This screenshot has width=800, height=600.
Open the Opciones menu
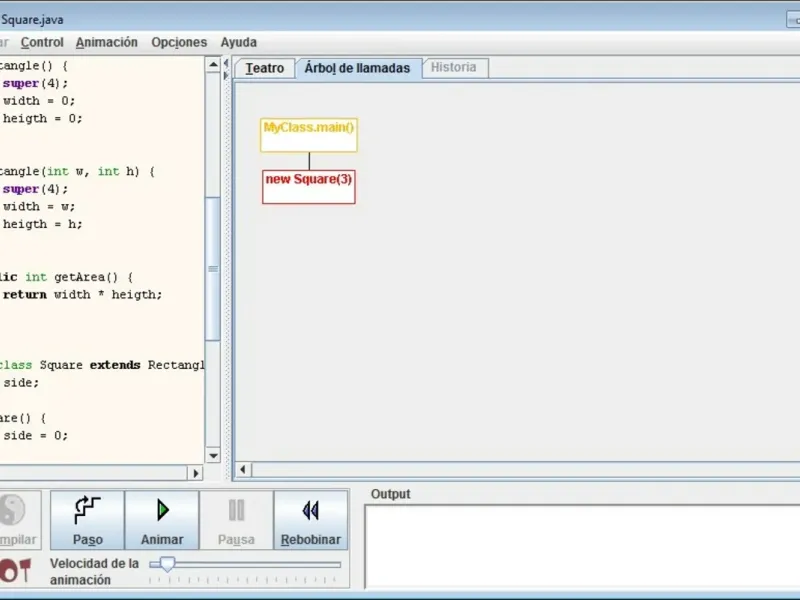point(179,42)
